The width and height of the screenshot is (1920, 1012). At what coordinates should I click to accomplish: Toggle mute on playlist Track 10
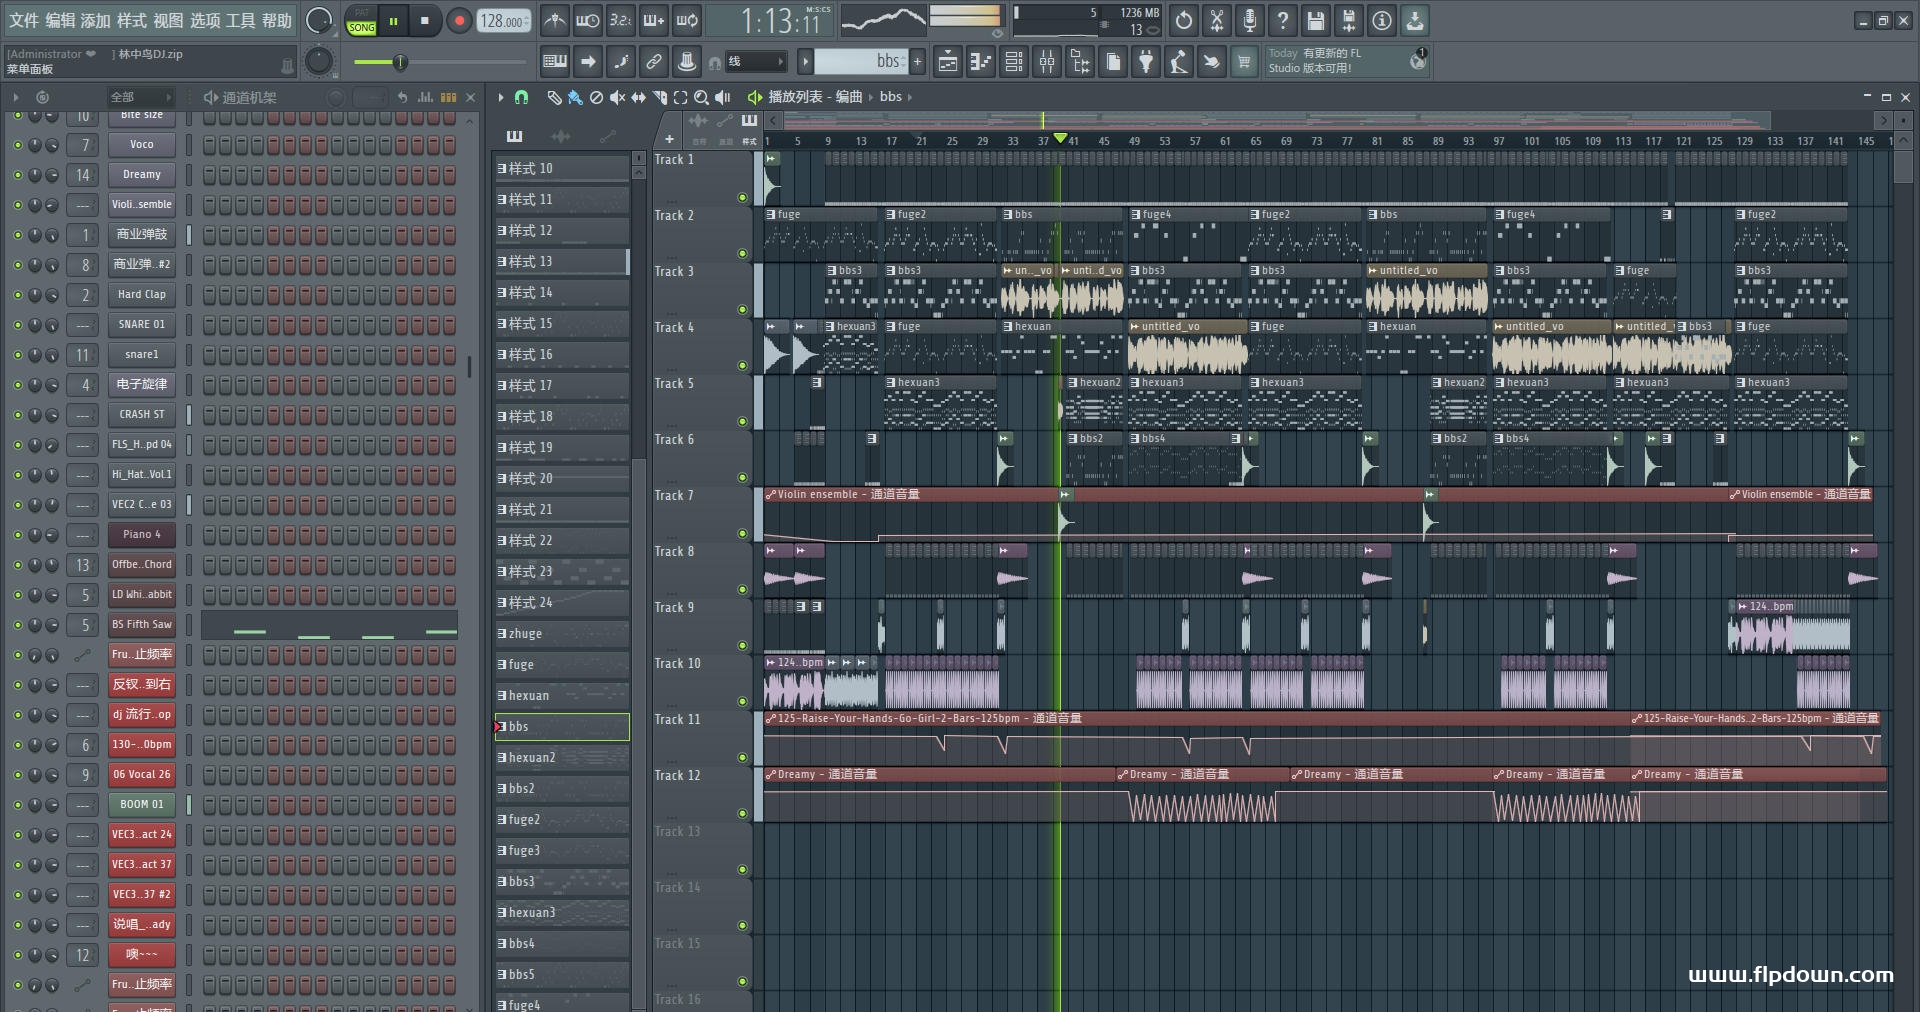(742, 702)
